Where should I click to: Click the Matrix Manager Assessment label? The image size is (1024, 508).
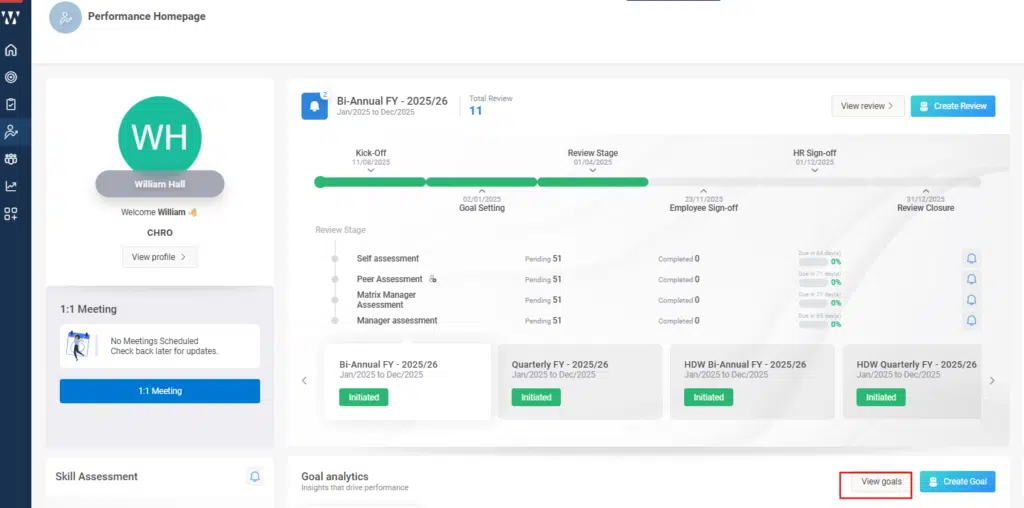tap(386, 300)
